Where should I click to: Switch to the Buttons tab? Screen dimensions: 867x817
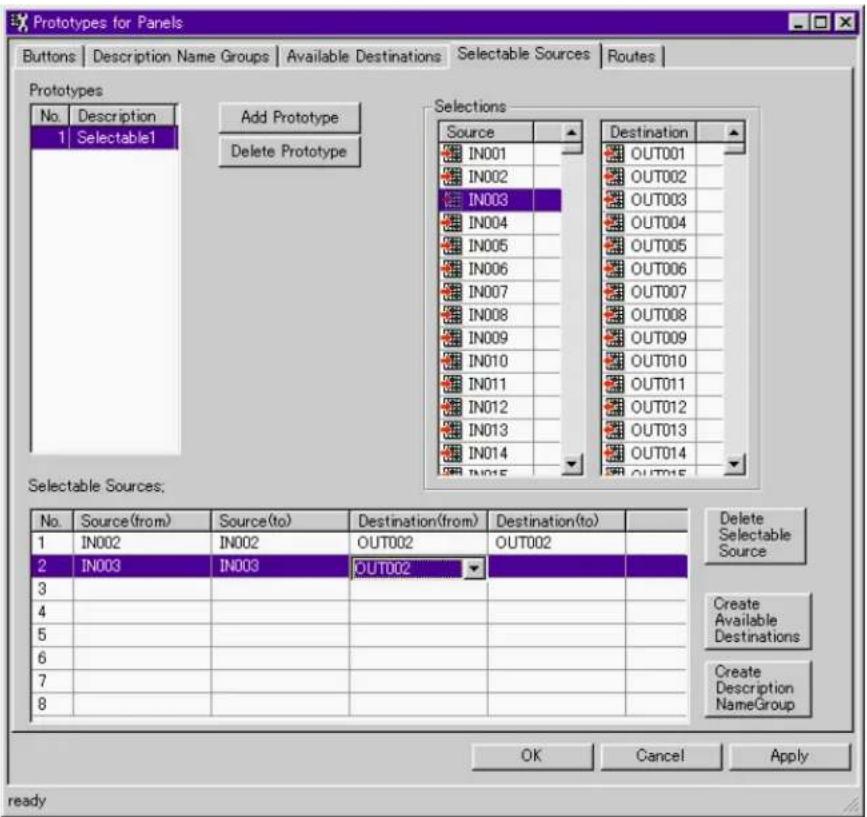coord(49,56)
